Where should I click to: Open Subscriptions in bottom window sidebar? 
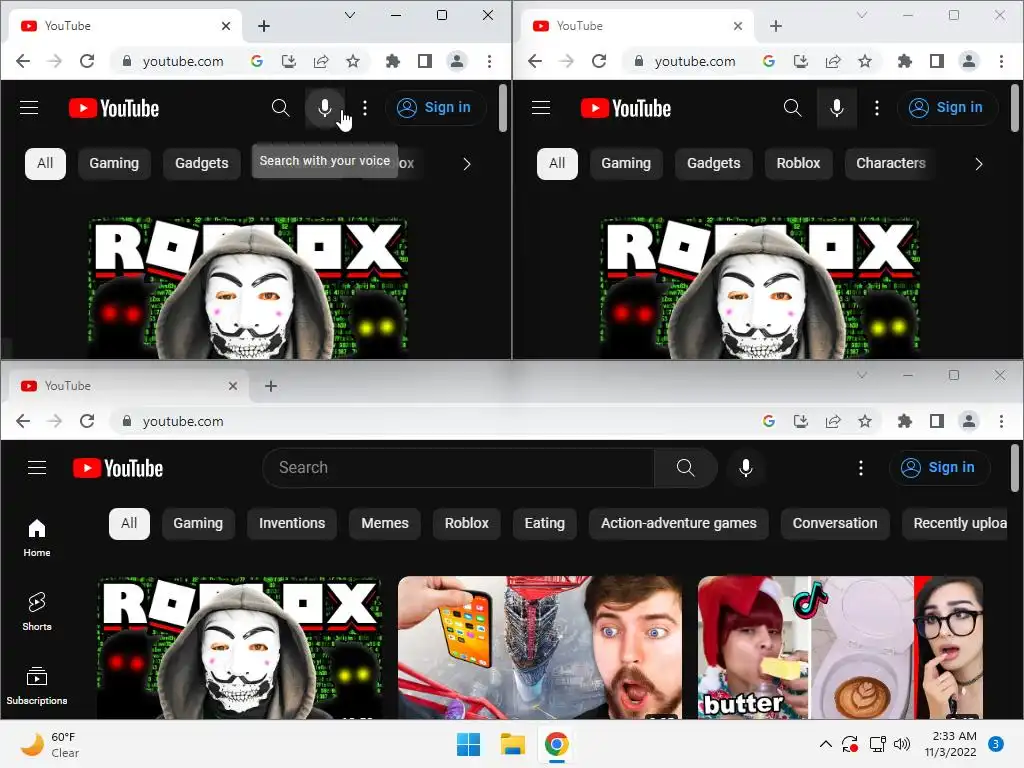click(x=37, y=686)
